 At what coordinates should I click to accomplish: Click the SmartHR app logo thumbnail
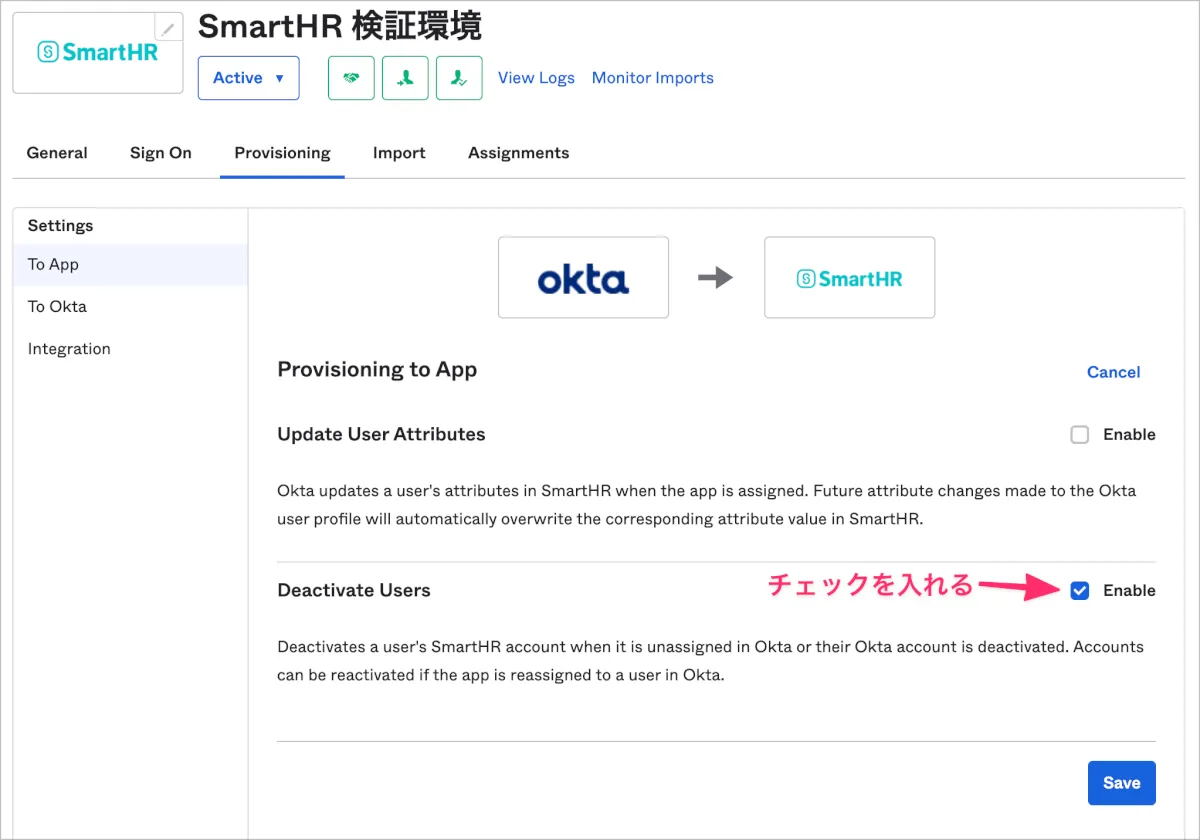click(97, 53)
